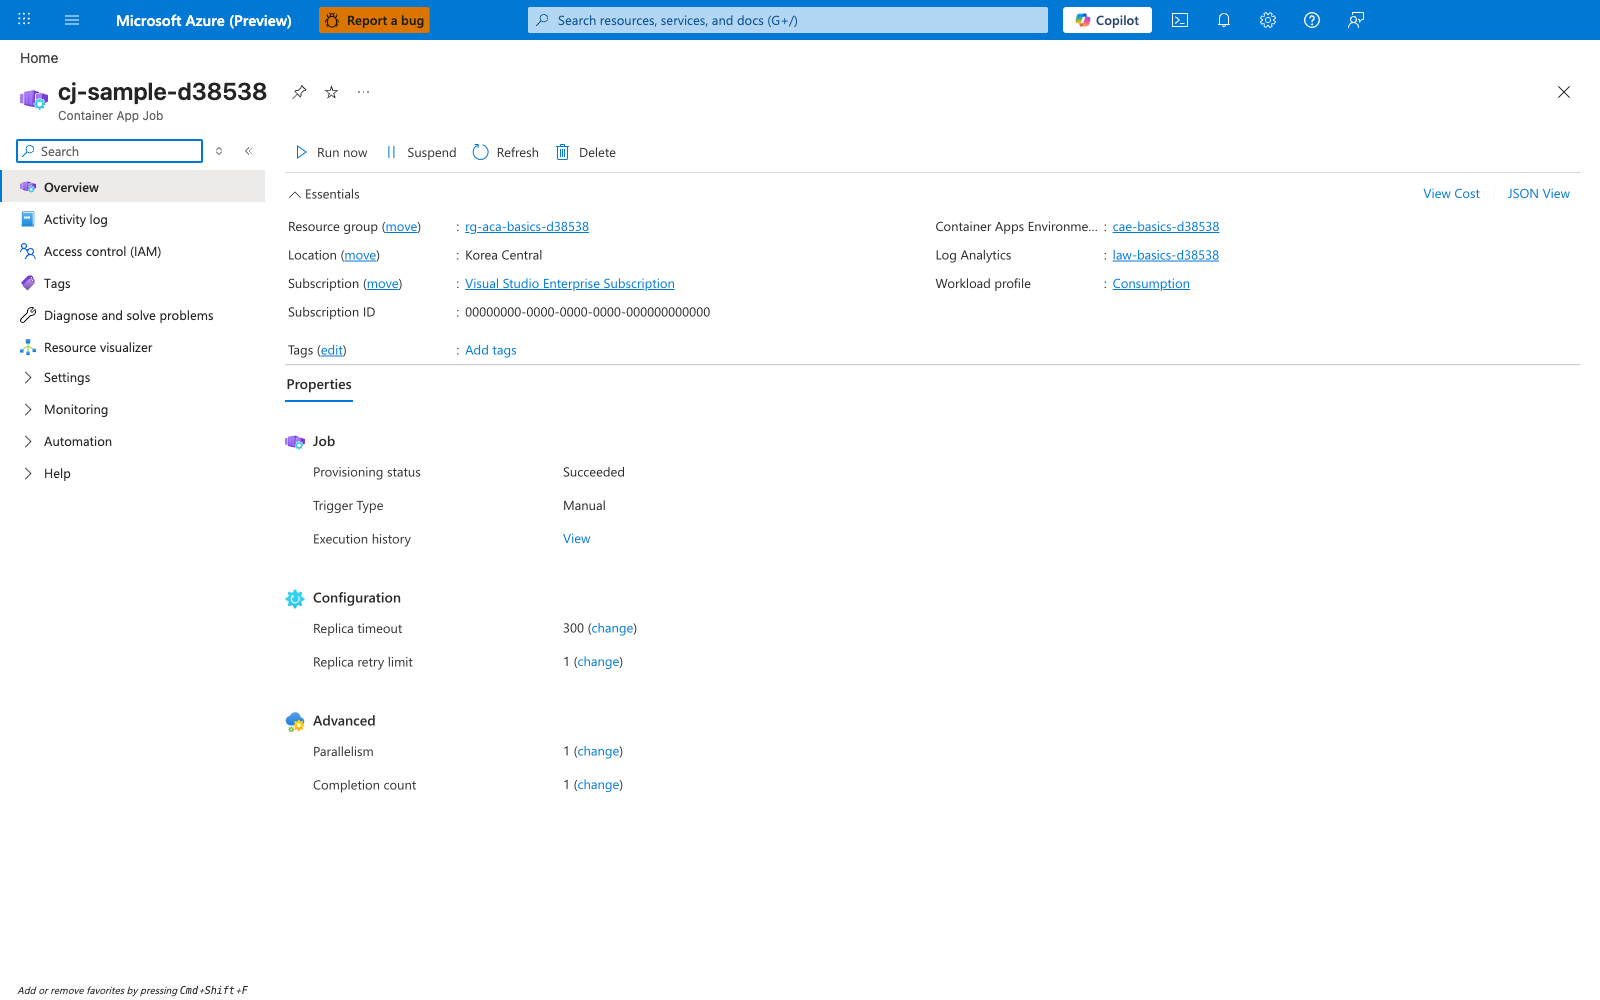
Task: Open JSON View link
Action: click(x=1538, y=194)
